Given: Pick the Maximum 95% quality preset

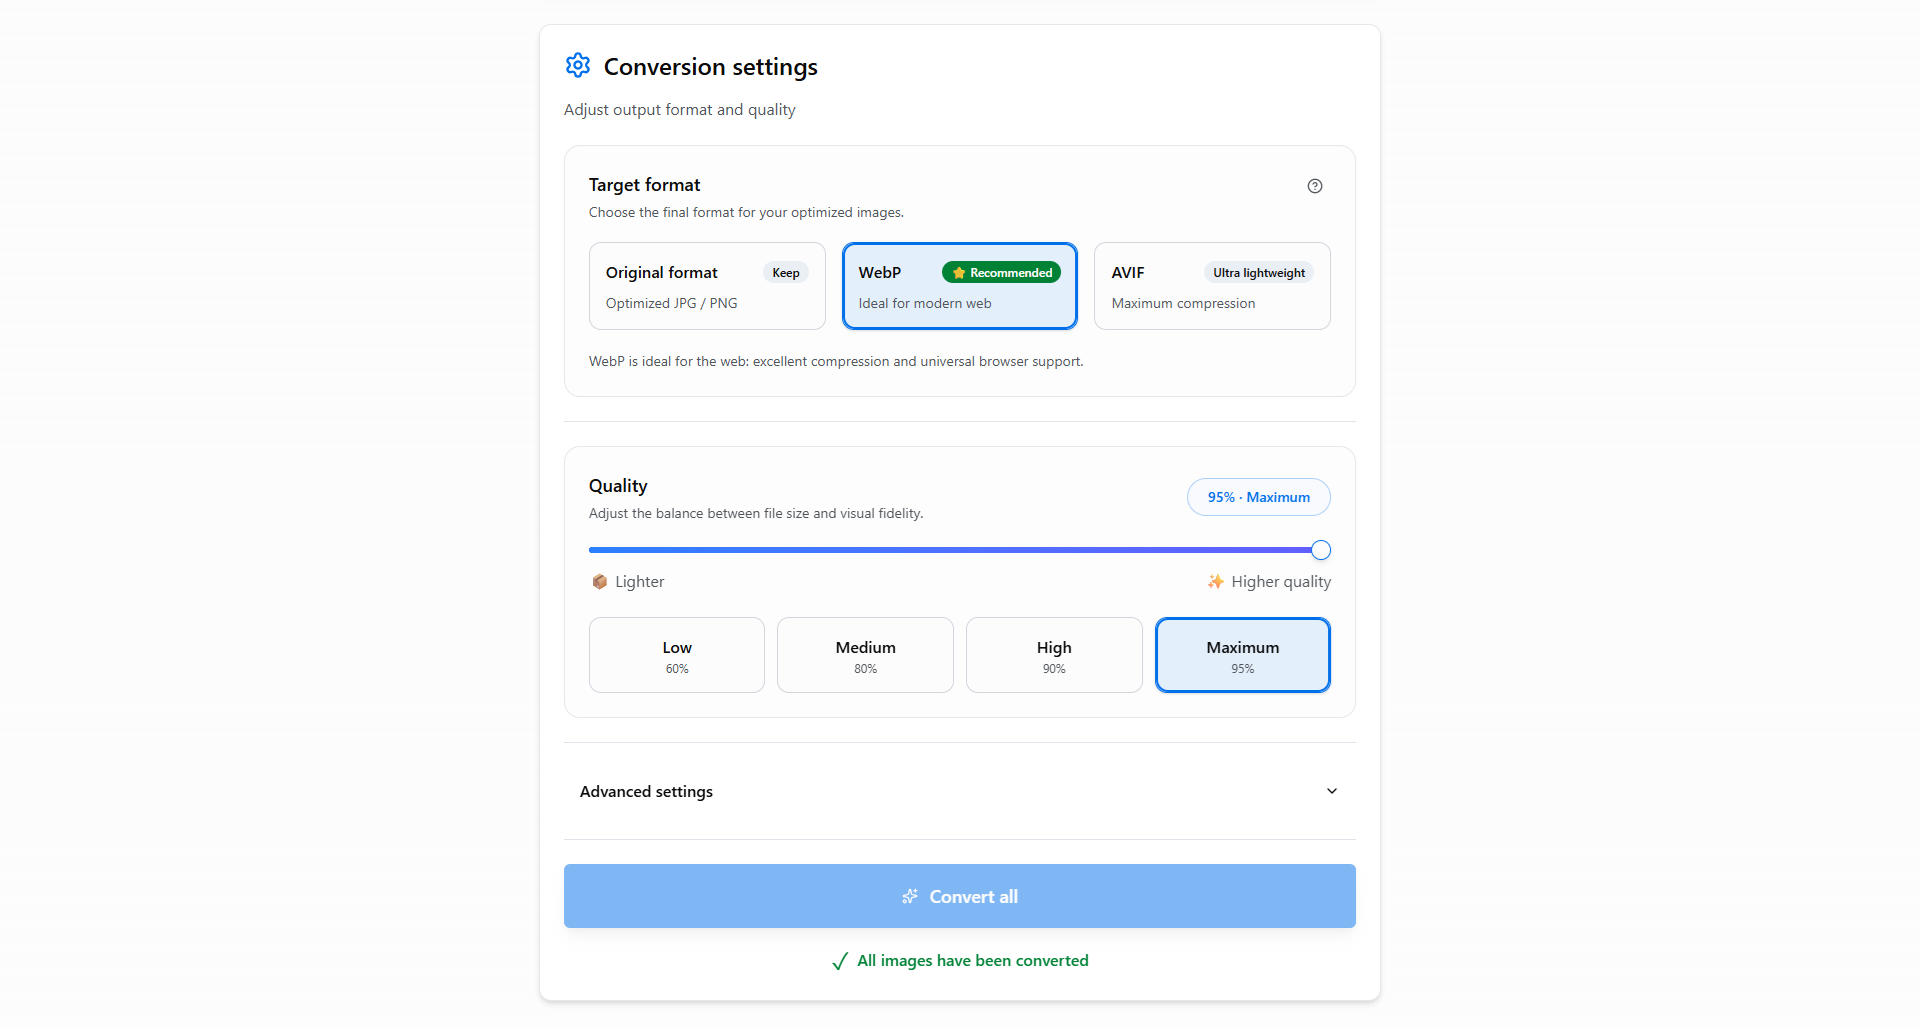Looking at the screenshot, I should [1242, 655].
